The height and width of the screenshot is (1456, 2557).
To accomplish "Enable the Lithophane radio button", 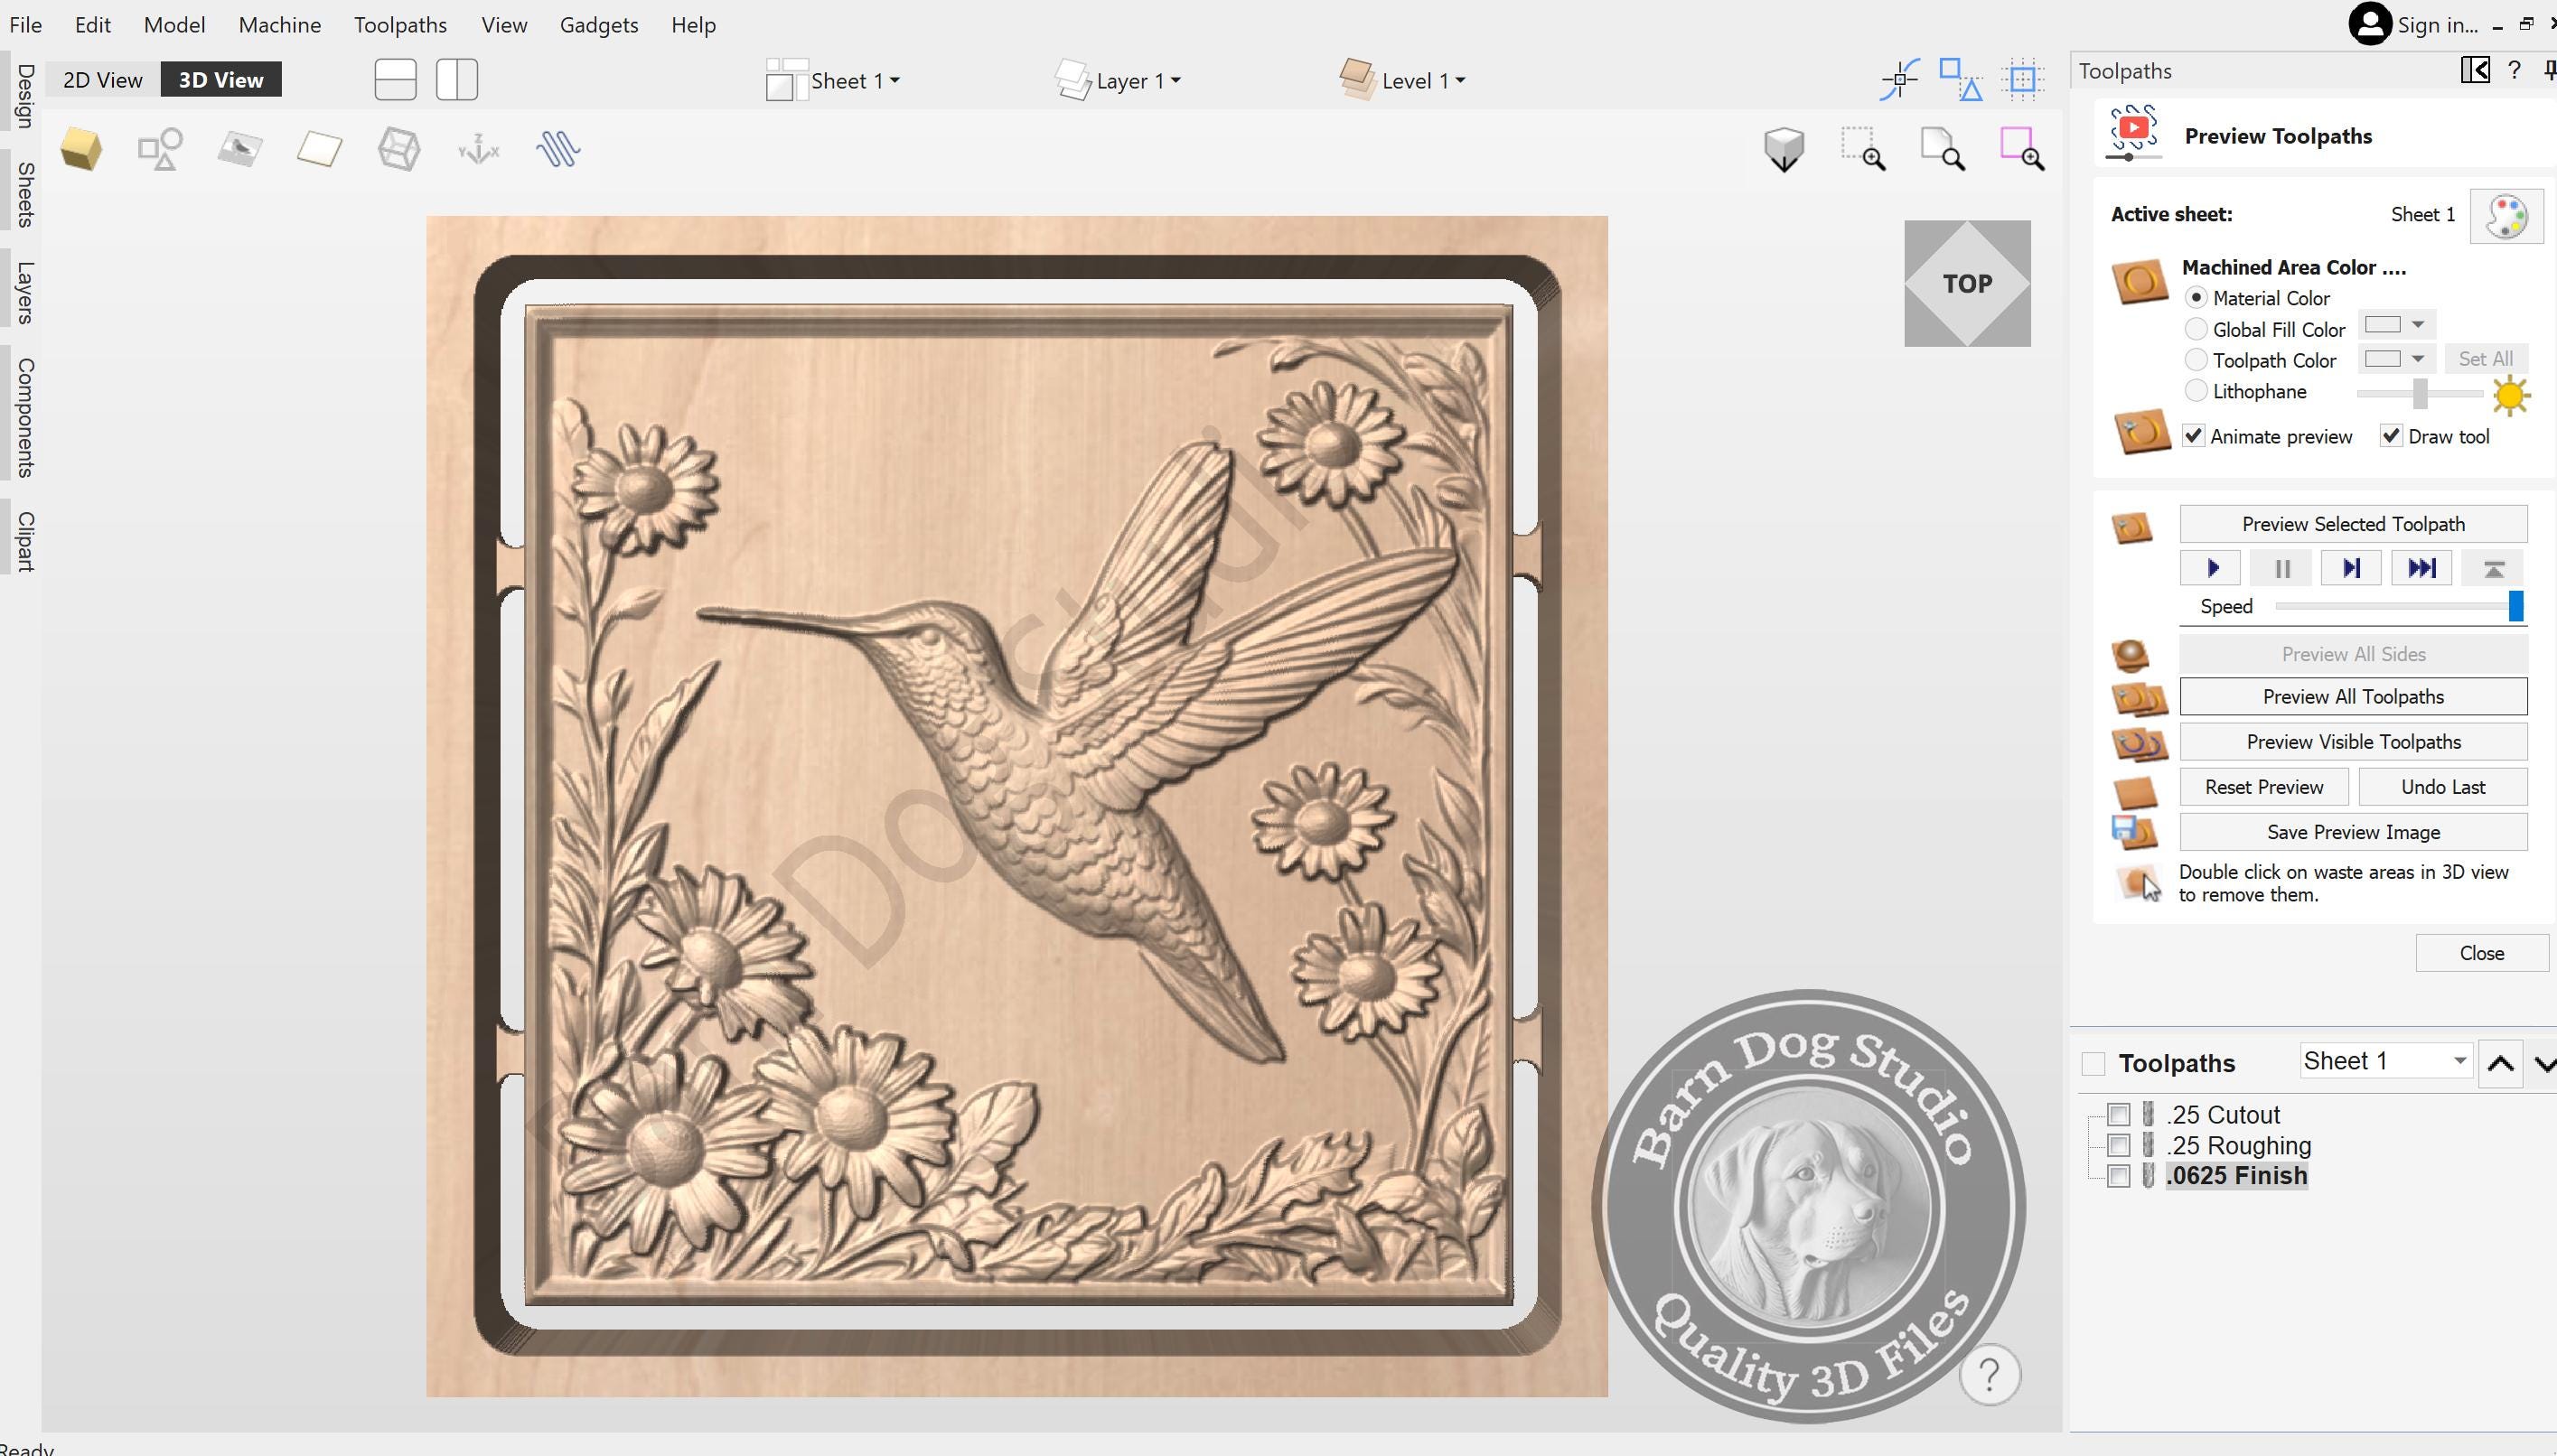I will (x=2196, y=391).
